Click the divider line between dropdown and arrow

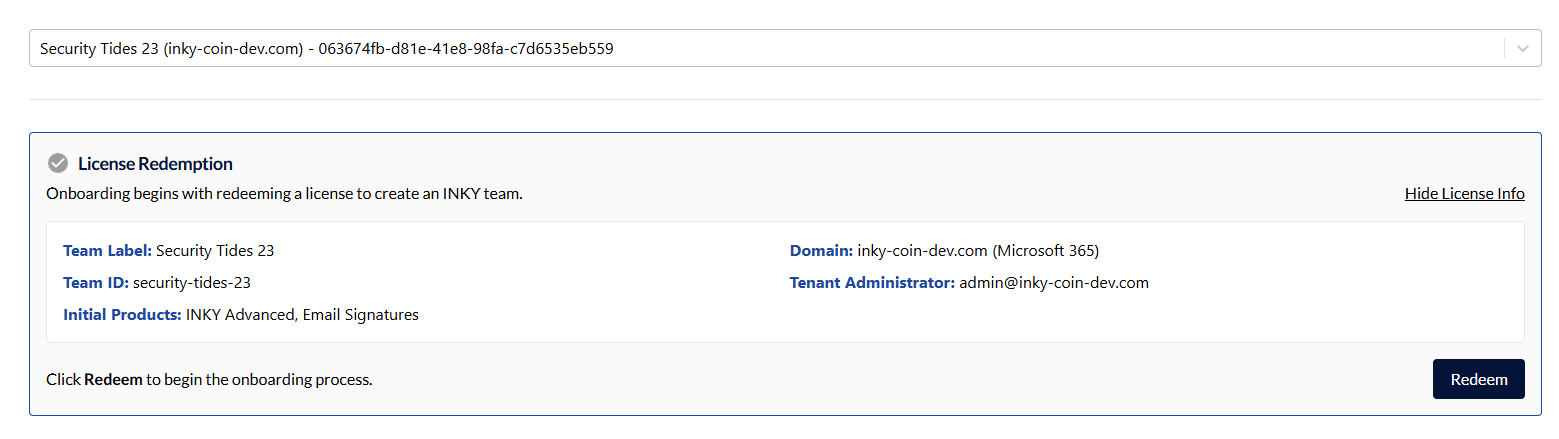1504,48
